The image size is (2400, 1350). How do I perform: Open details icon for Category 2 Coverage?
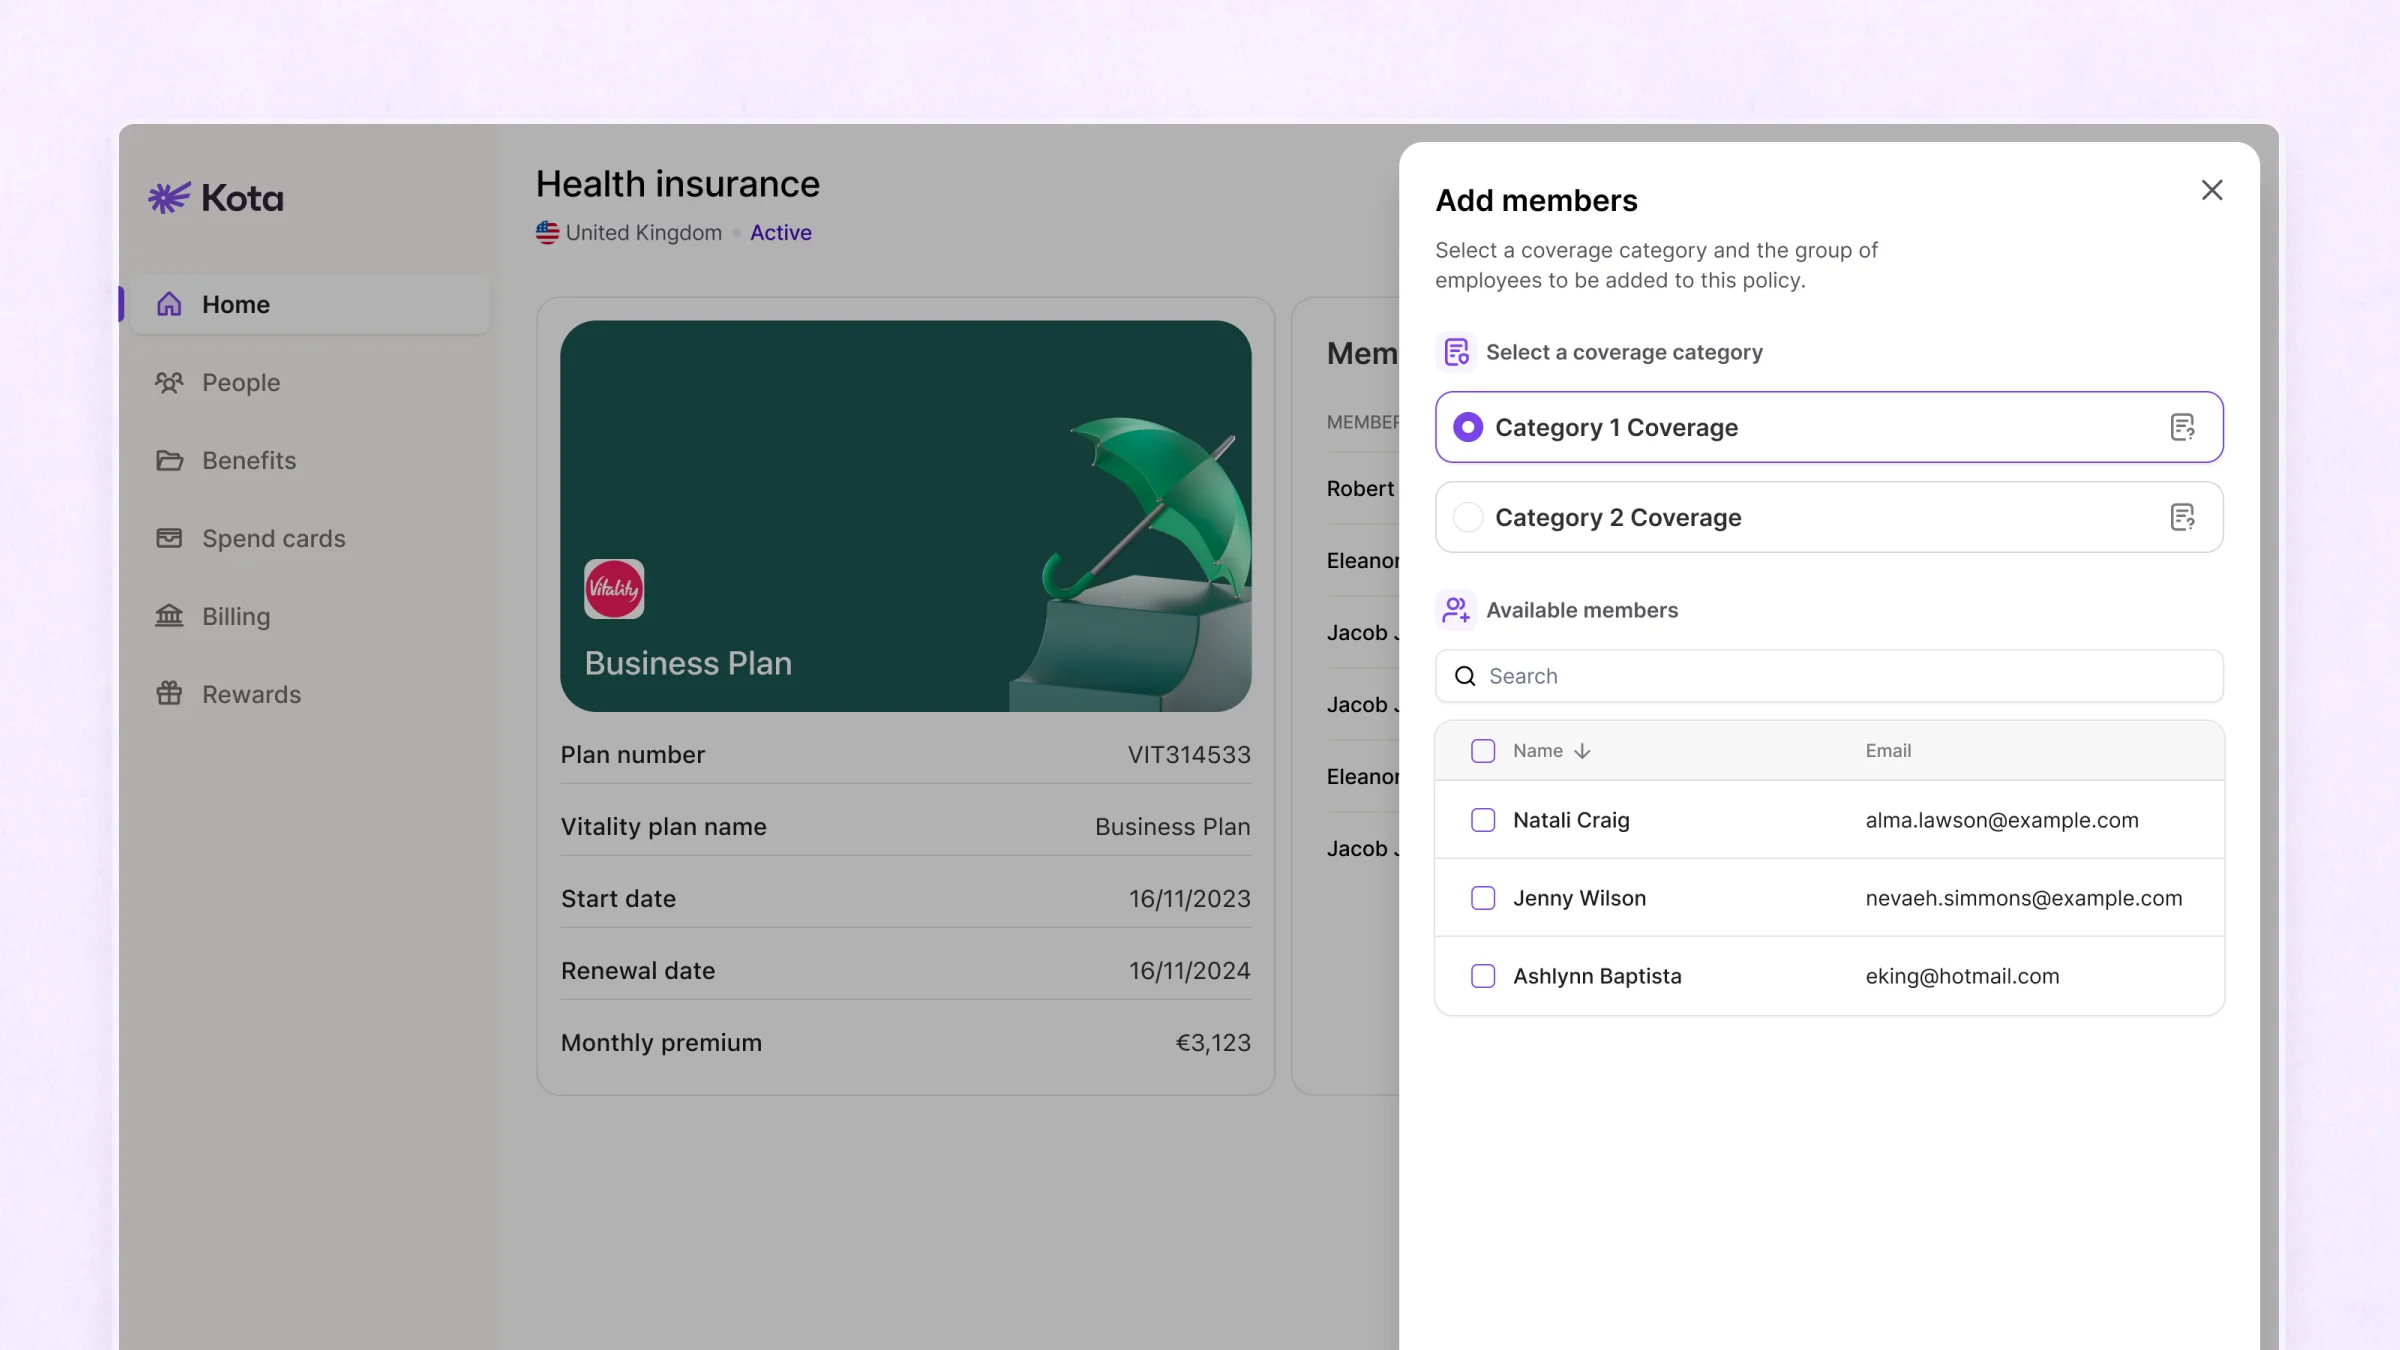2182,518
